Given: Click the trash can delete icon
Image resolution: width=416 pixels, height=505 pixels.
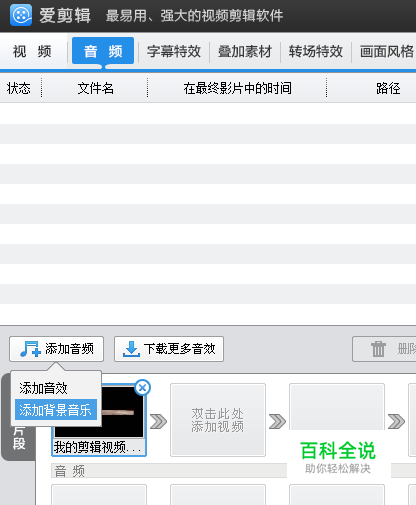Looking at the screenshot, I should [x=378, y=349].
